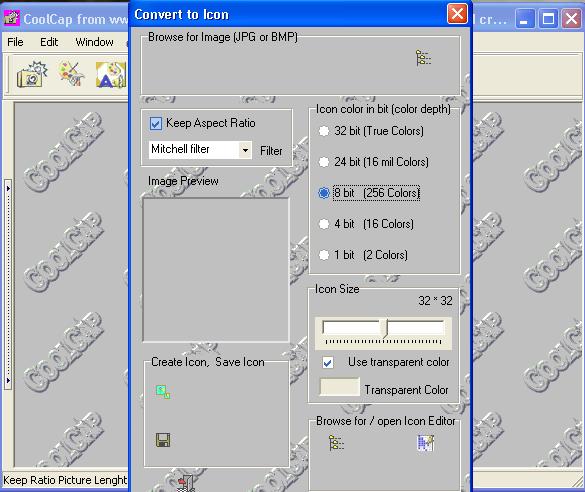585x492 pixels.
Task: Click the floppy disk Save Icon button
Action: 163,440
